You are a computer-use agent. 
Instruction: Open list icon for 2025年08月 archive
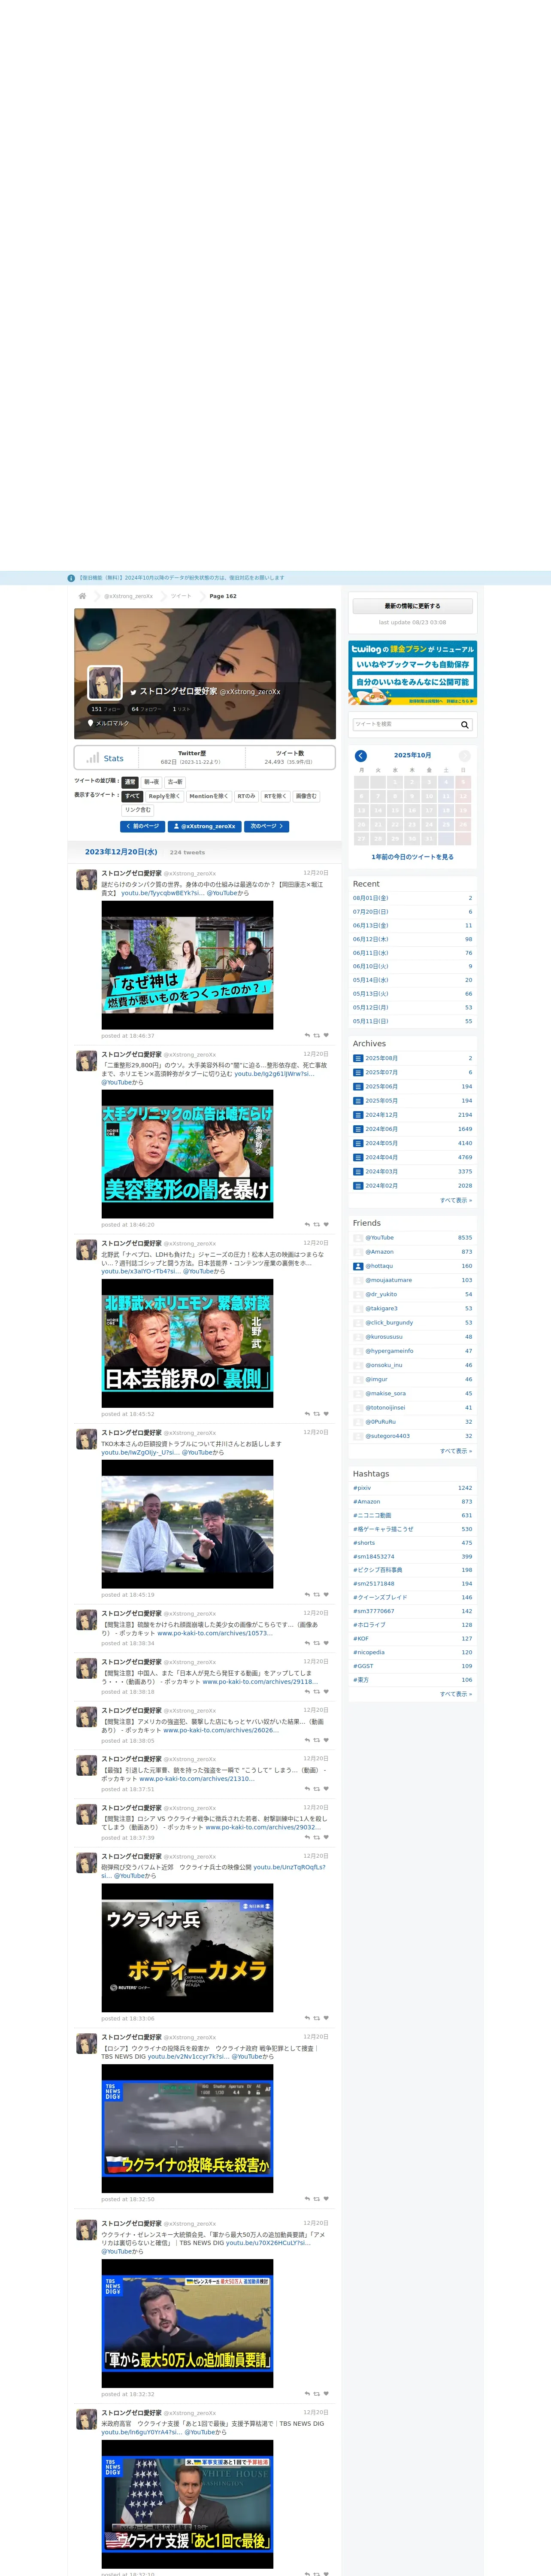[x=358, y=1058]
